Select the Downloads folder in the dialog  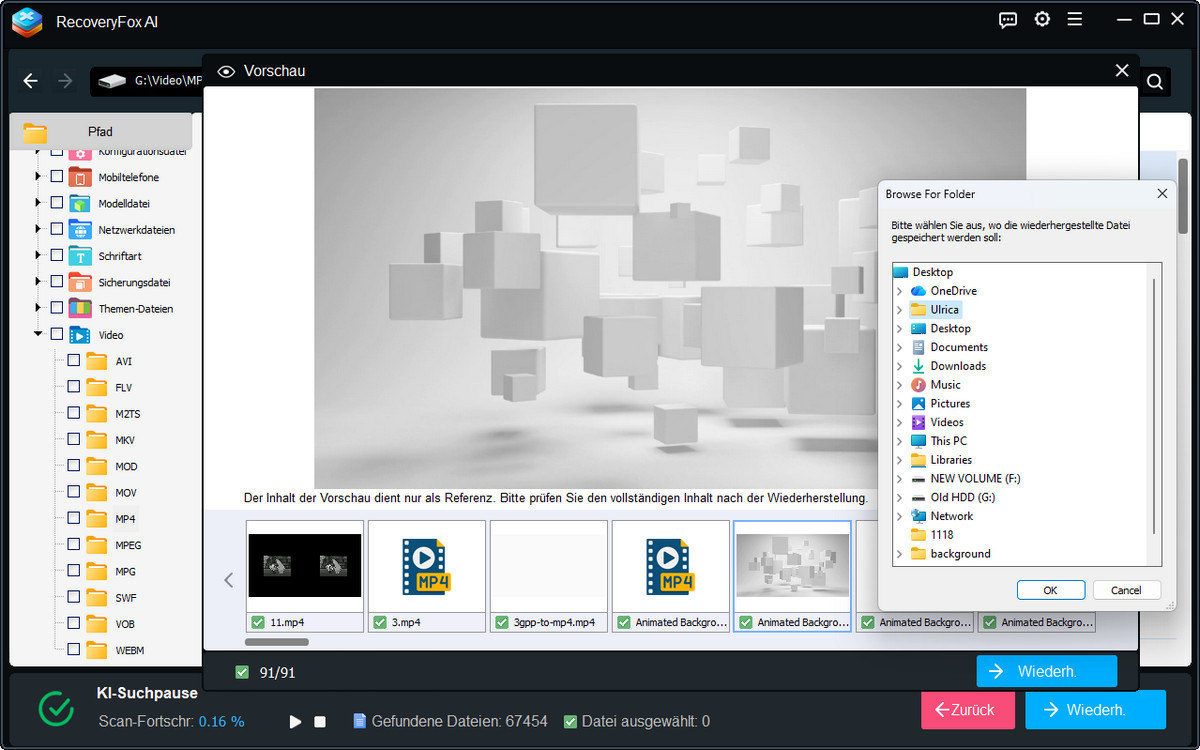click(958, 366)
